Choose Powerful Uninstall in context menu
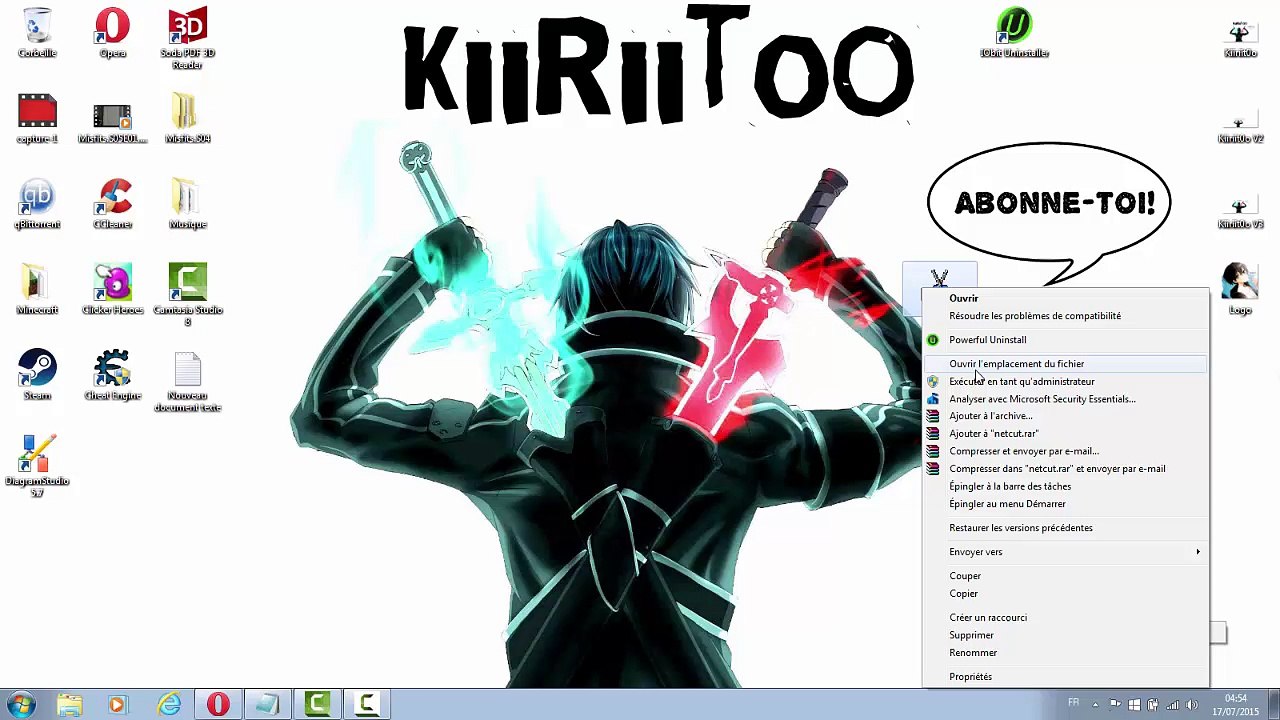The image size is (1280, 720). (x=1065, y=340)
